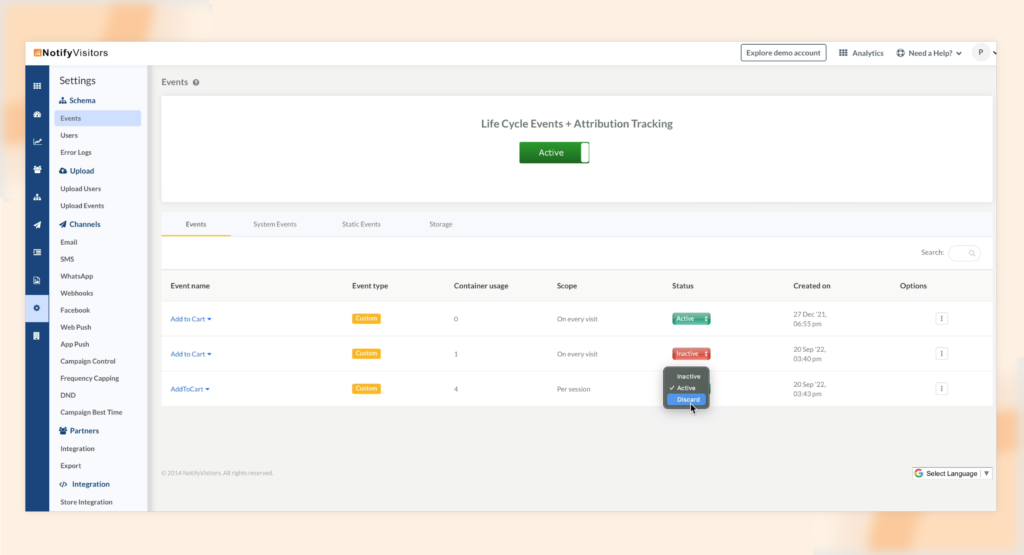Image resolution: width=1024 pixels, height=555 pixels.
Task: Open options menu for Inactive Add to Cart row
Action: click(x=941, y=353)
